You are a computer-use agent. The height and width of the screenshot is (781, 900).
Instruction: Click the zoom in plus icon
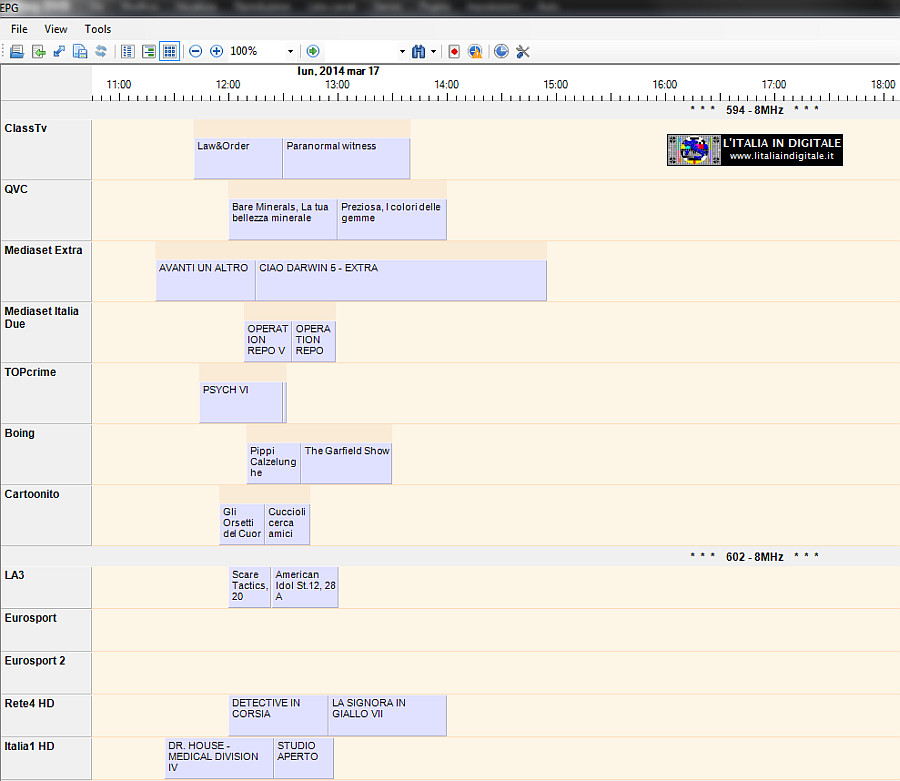coord(216,51)
